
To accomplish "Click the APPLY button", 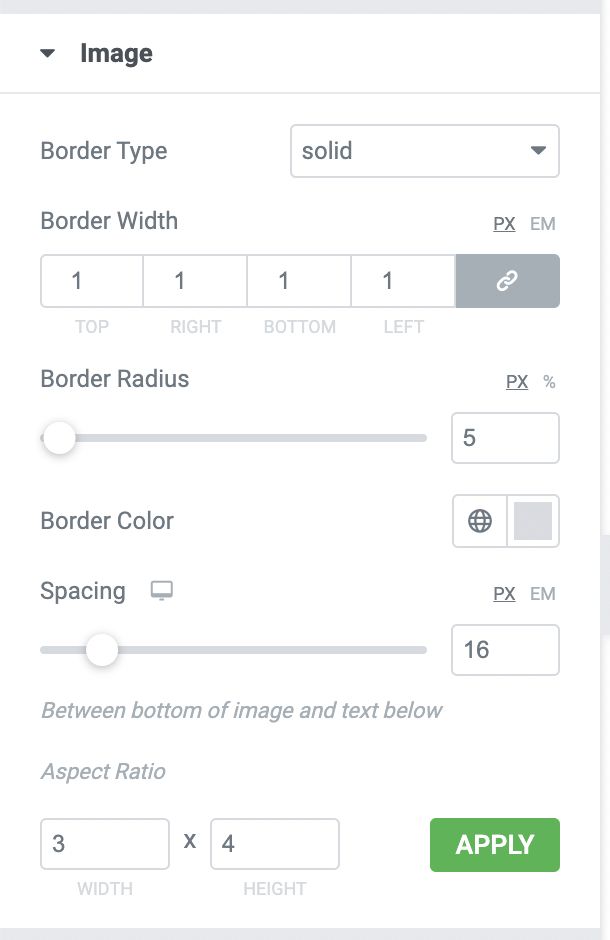I will click(x=495, y=845).
